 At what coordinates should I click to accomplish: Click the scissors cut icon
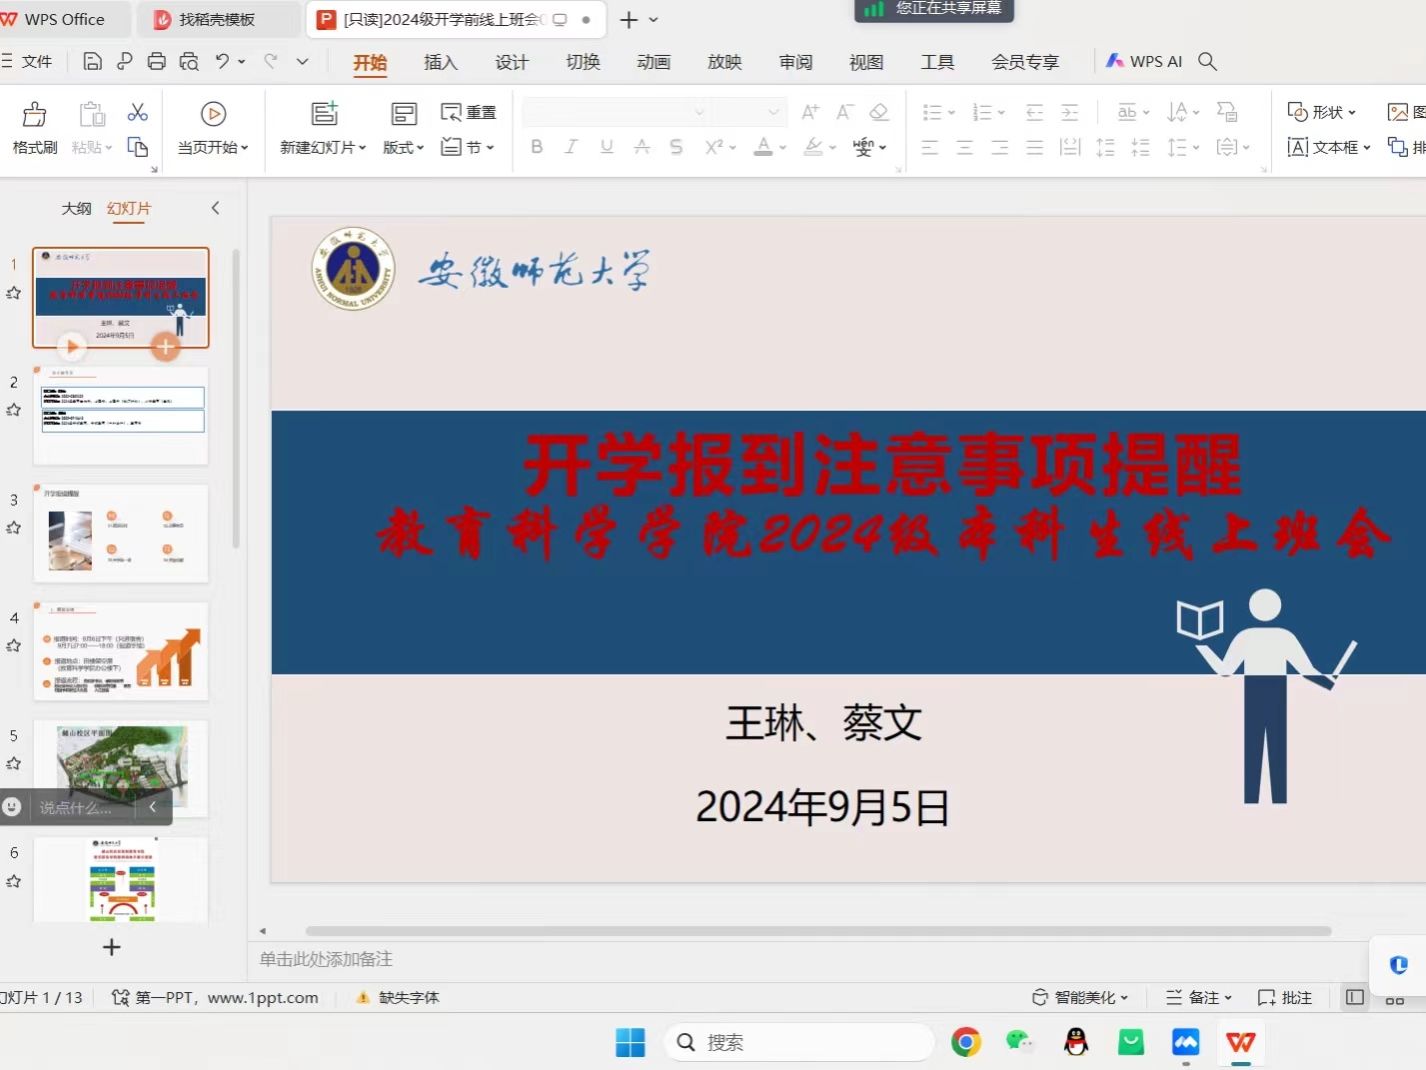138,112
